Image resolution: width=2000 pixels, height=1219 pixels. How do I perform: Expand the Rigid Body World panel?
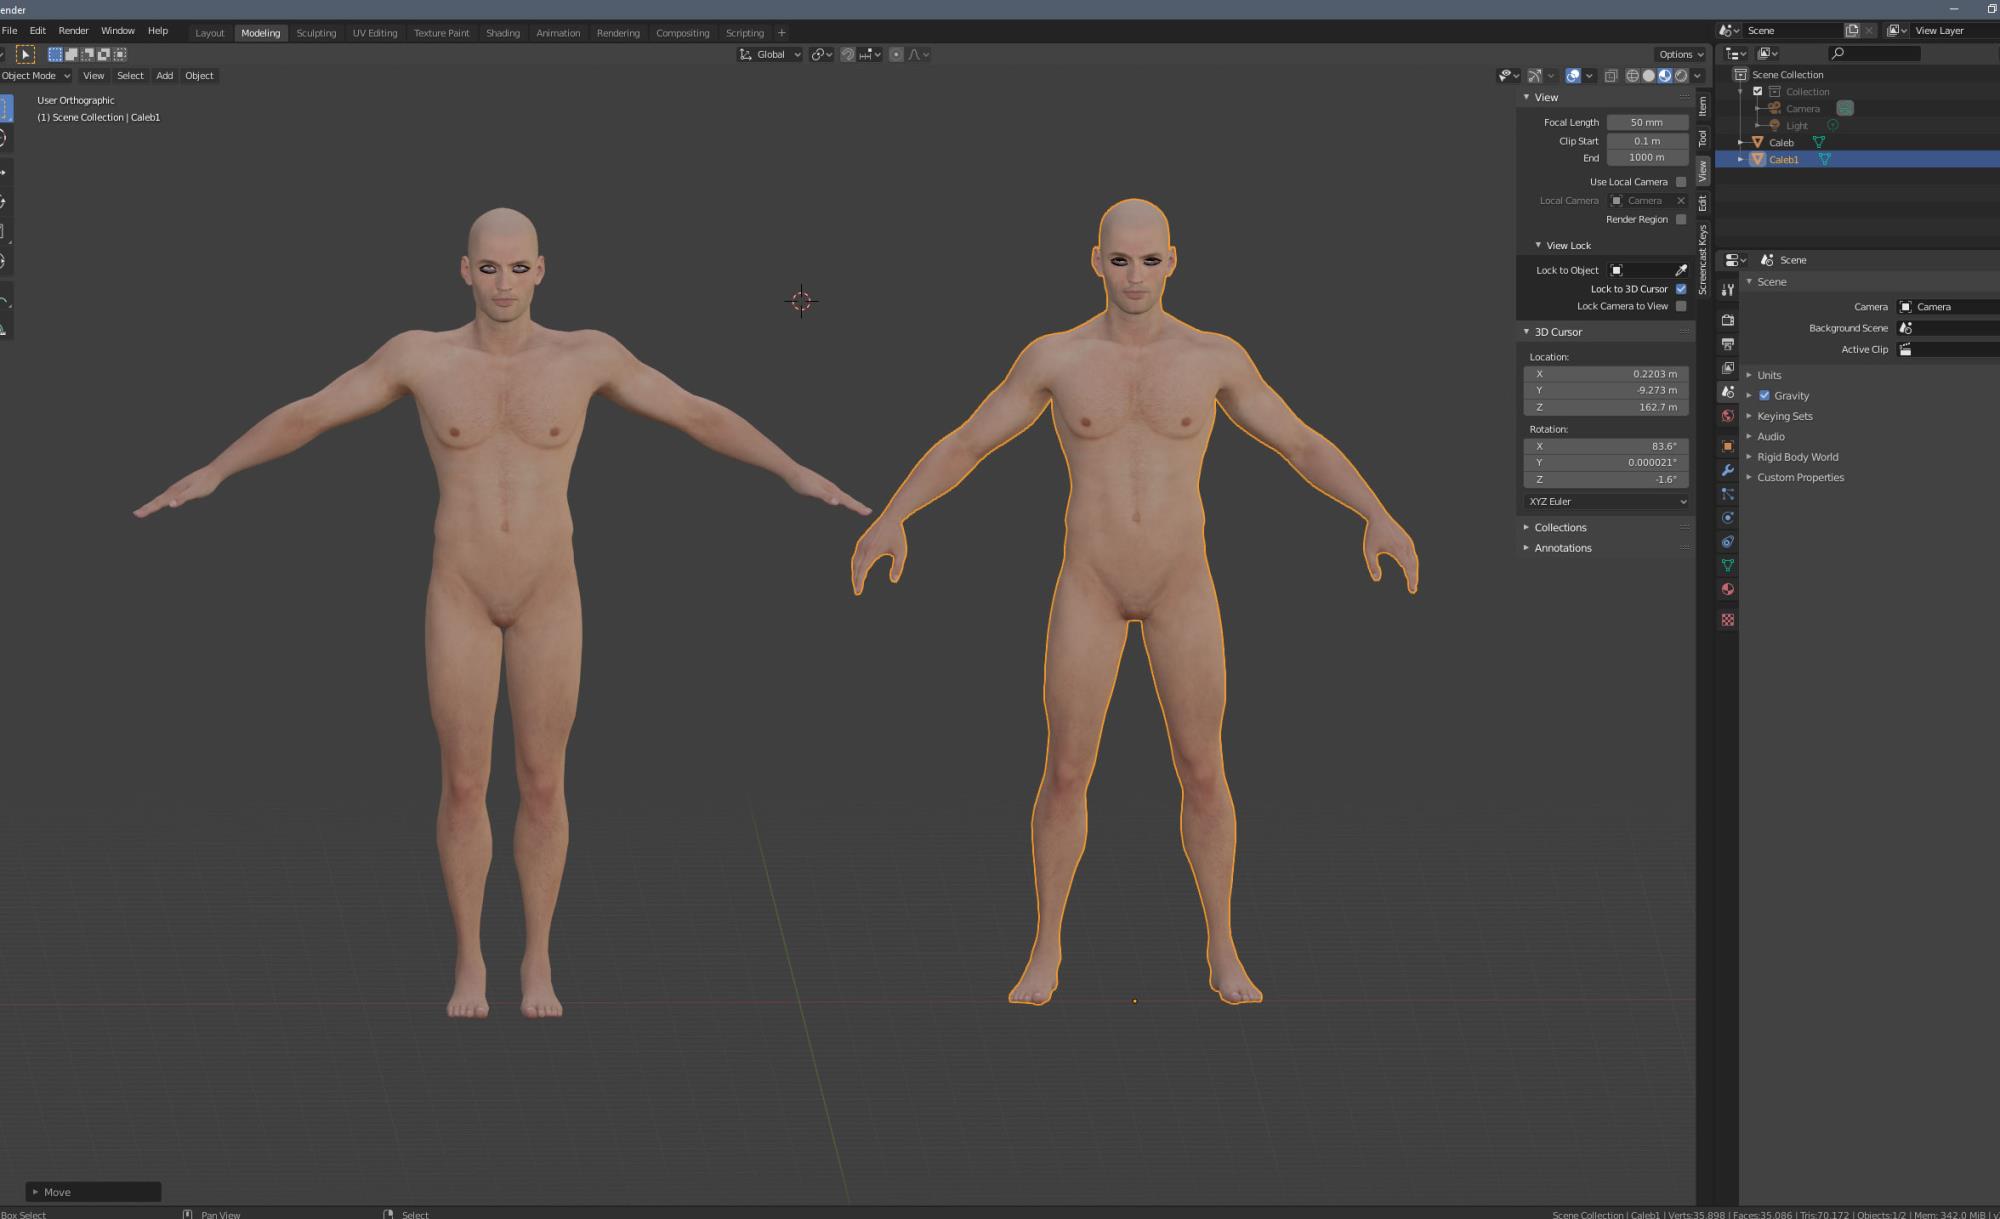[1798, 458]
